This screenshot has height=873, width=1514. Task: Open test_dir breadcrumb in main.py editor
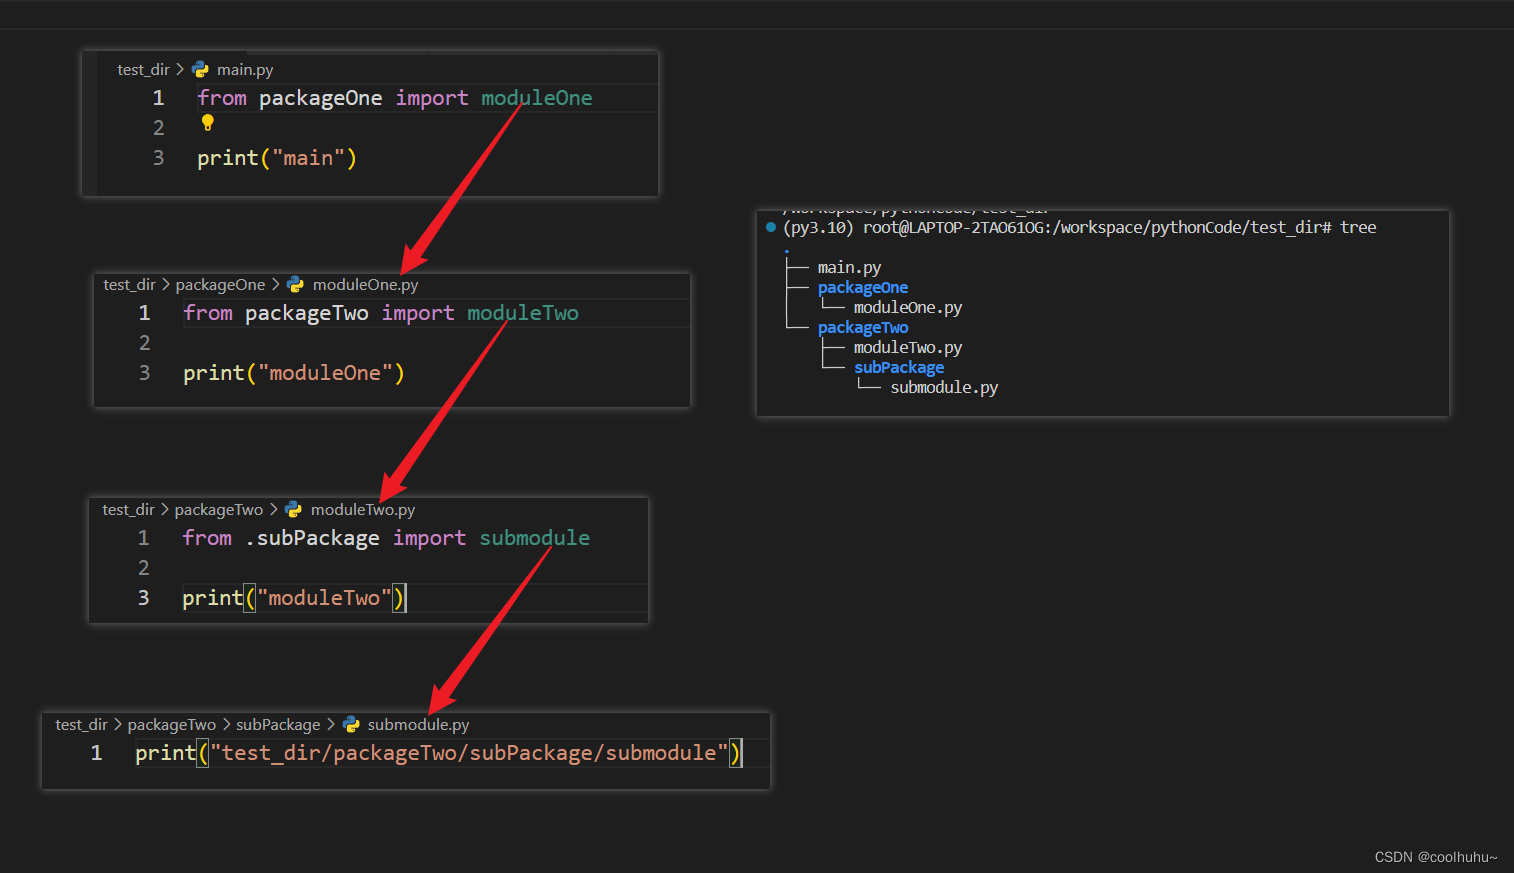pos(143,69)
